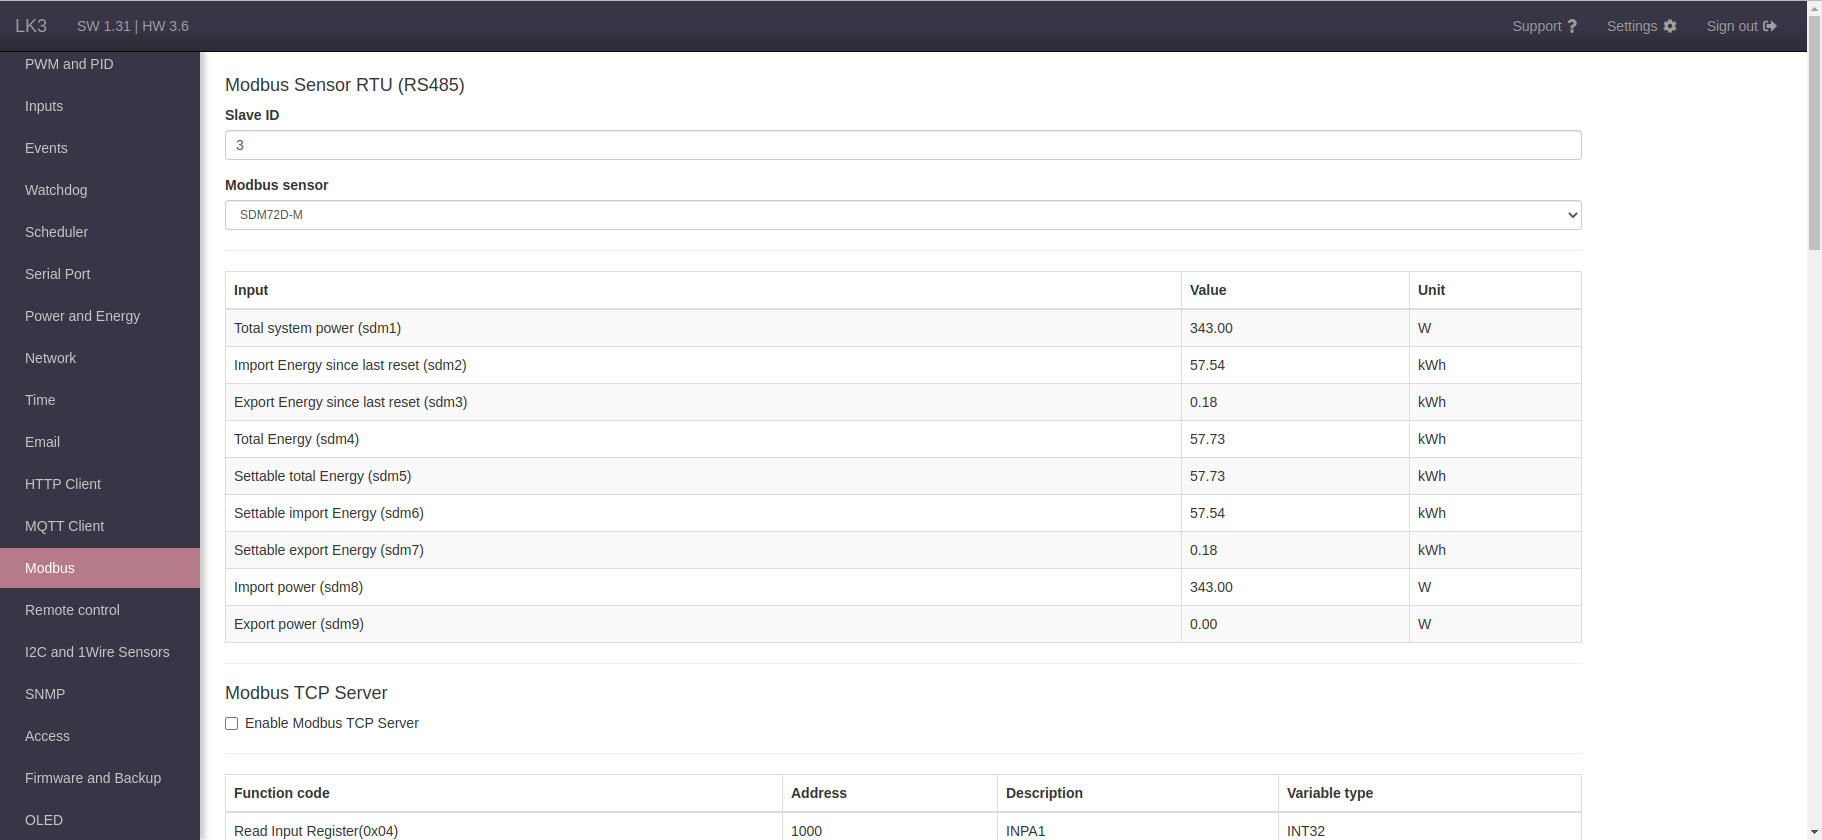Click the Support question mark icon
1822x840 pixels.
click(x=1572, y=26)
